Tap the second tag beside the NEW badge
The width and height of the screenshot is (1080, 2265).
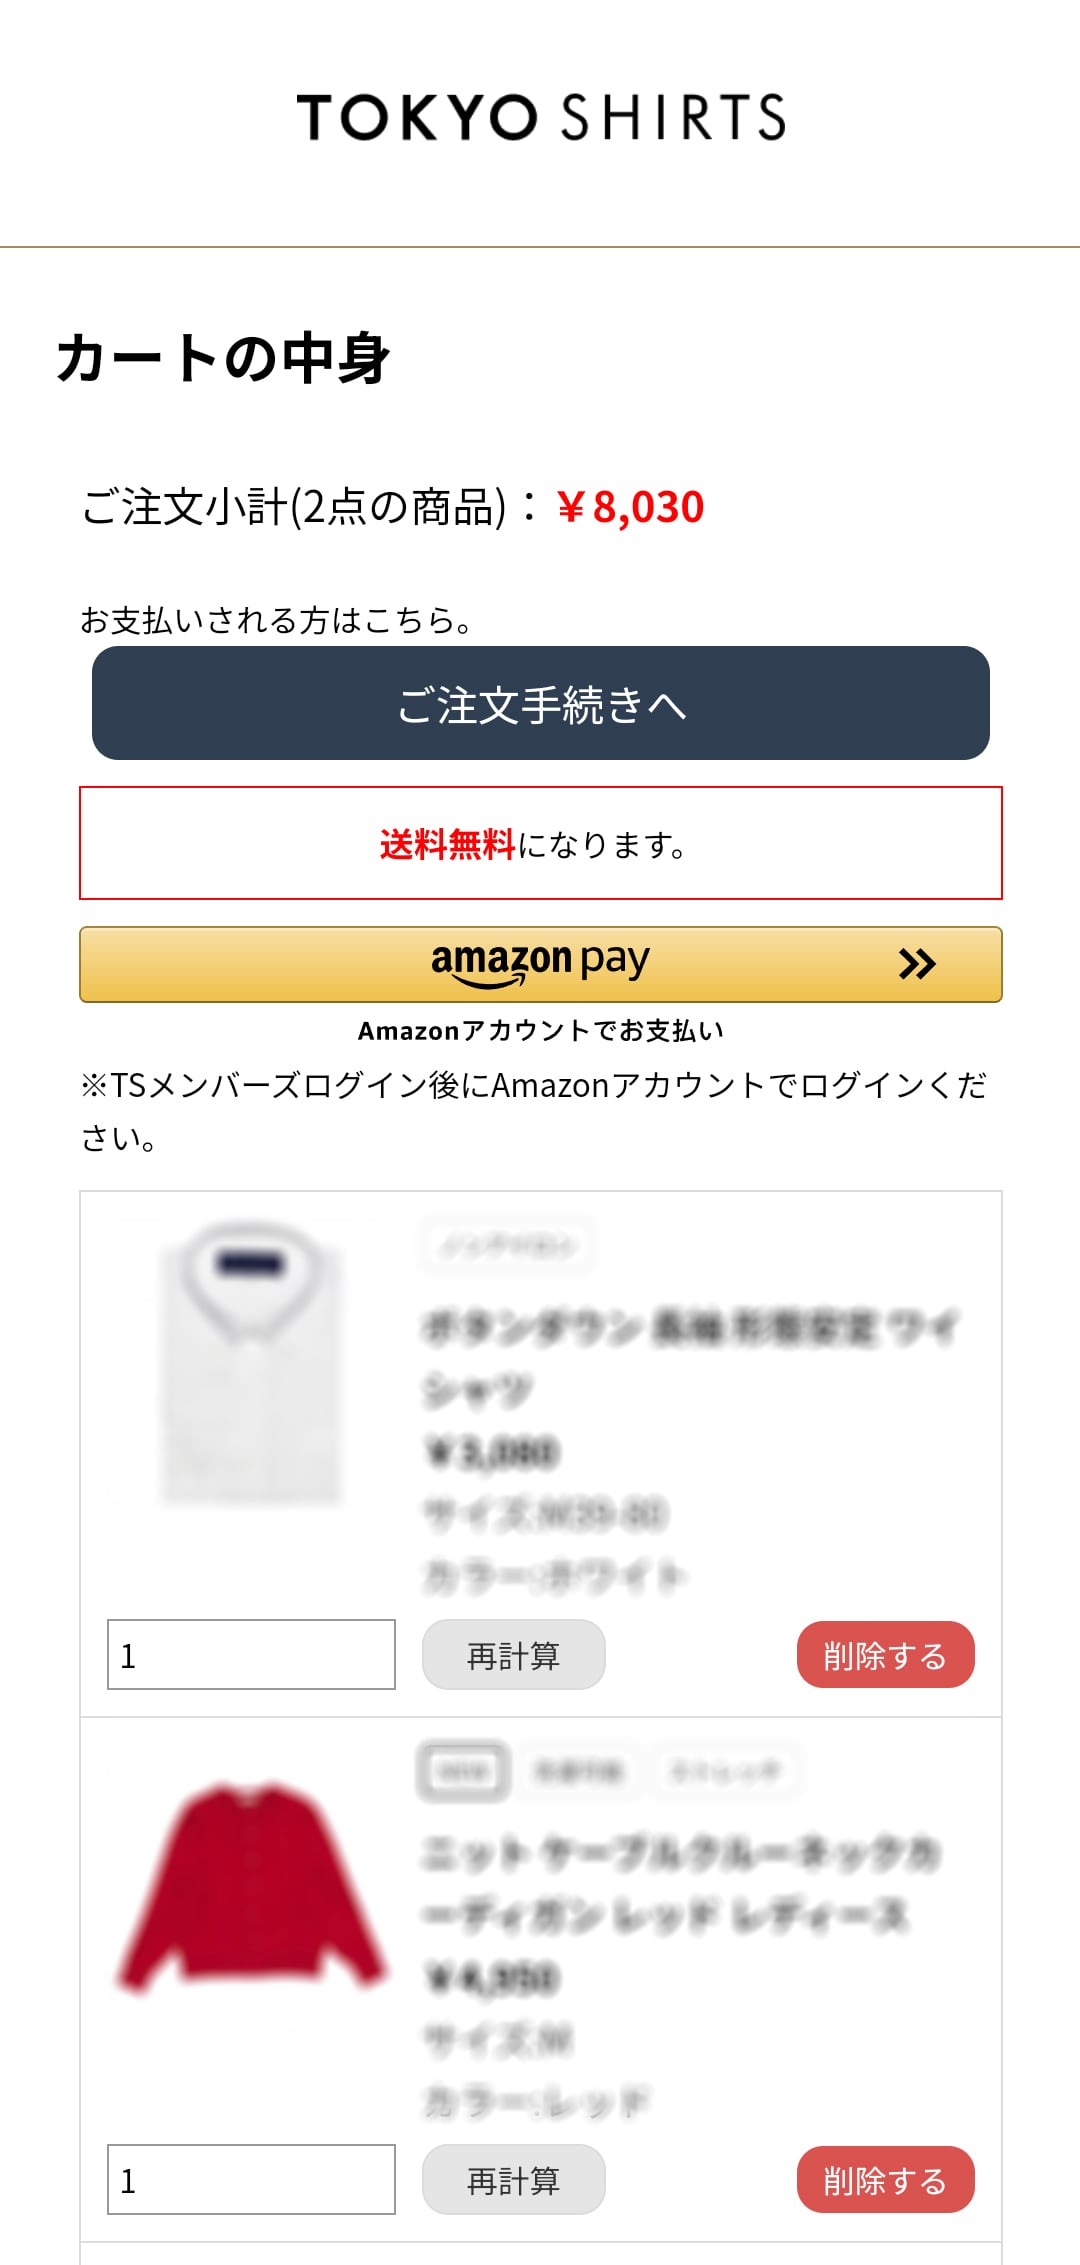[x=578, y=1772]
